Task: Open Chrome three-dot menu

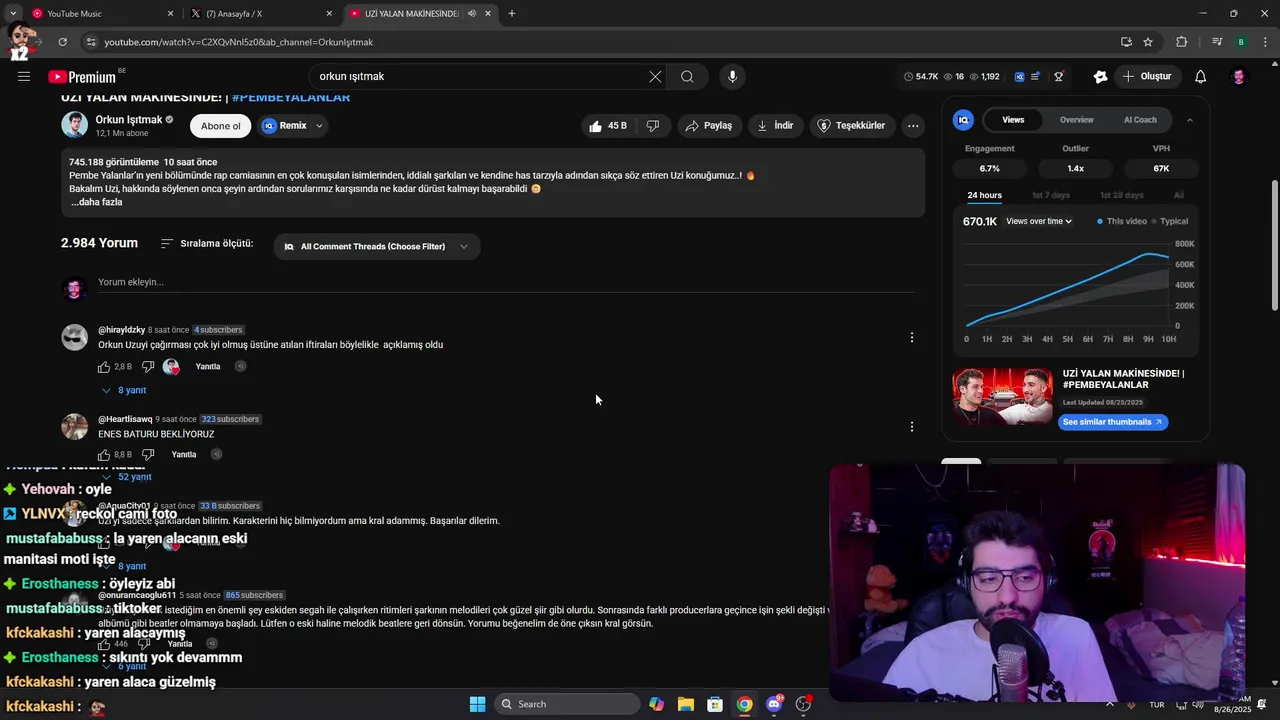Action: [x=1266, y=42]
